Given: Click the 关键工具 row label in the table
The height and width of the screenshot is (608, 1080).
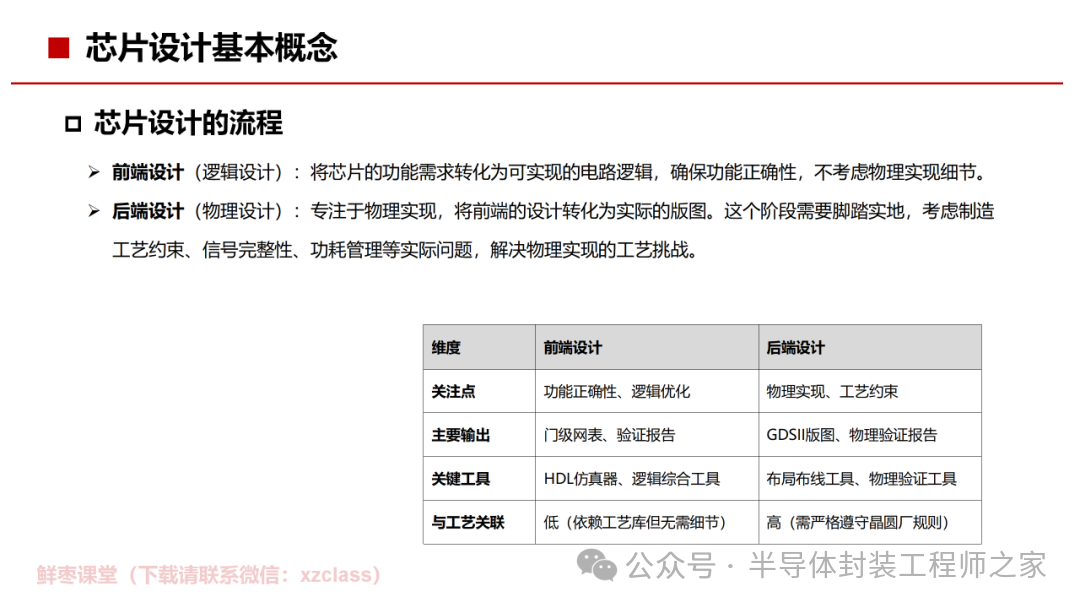Looking at the screenshot, I should 460,479.
